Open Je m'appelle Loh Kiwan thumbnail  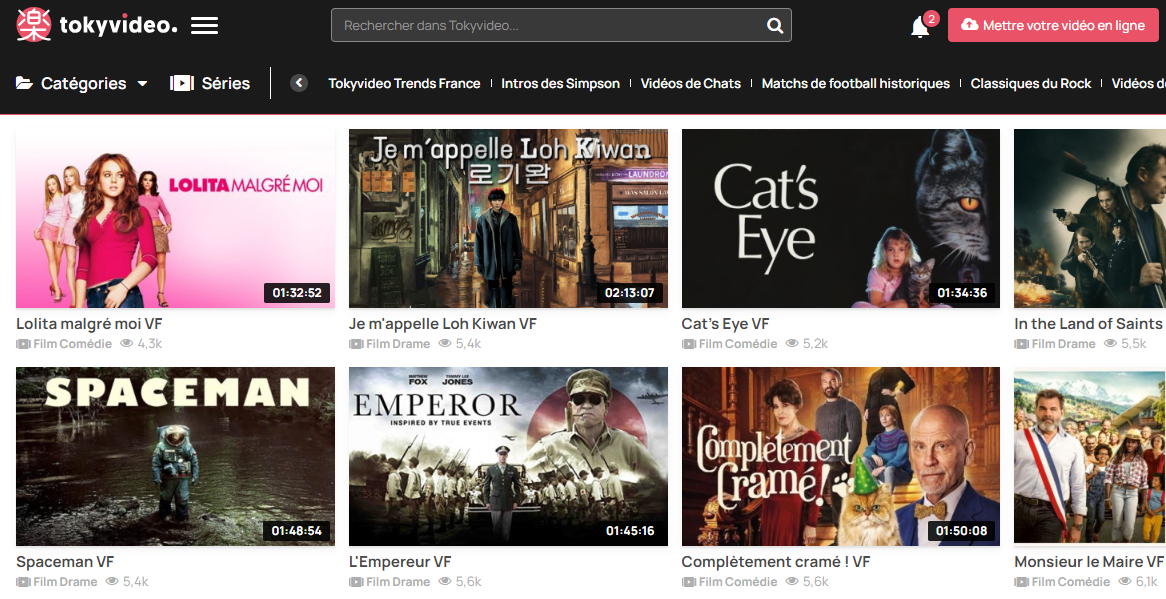pyautogui.click(x=508, y=218)
